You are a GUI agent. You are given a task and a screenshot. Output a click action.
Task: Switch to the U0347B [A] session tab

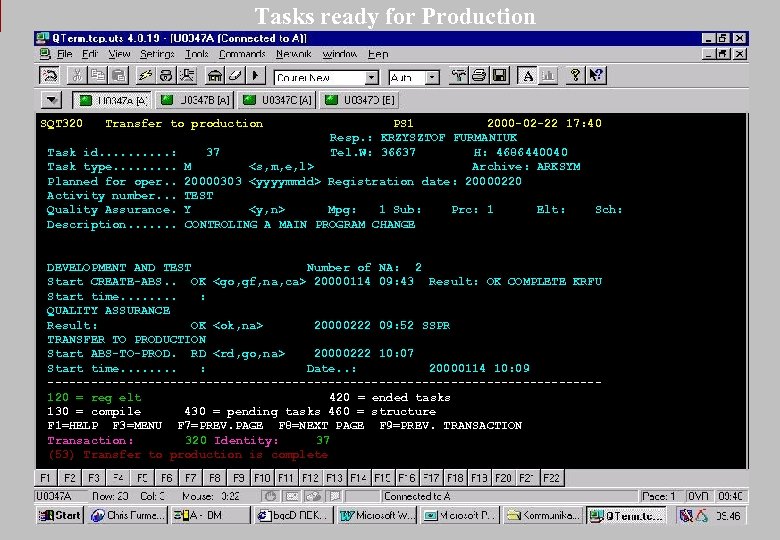[195, 100]
